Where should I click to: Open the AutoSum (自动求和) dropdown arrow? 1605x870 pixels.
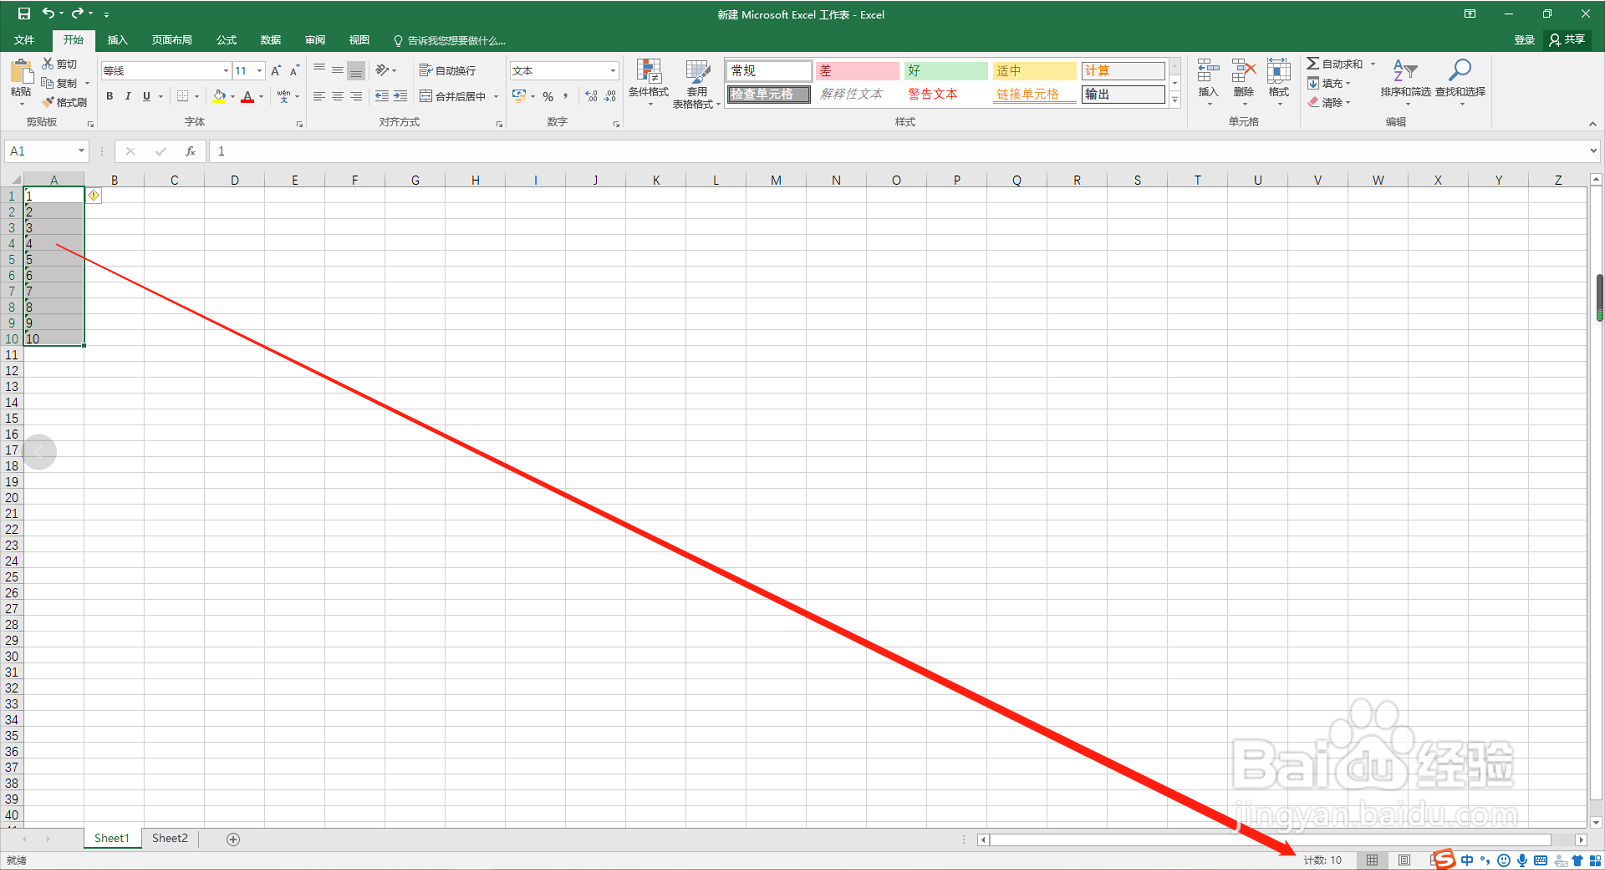tap(1373, 64)
